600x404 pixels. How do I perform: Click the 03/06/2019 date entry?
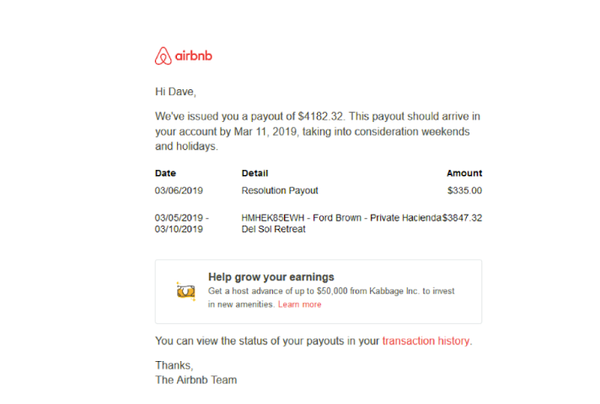[x=179, y=190]
